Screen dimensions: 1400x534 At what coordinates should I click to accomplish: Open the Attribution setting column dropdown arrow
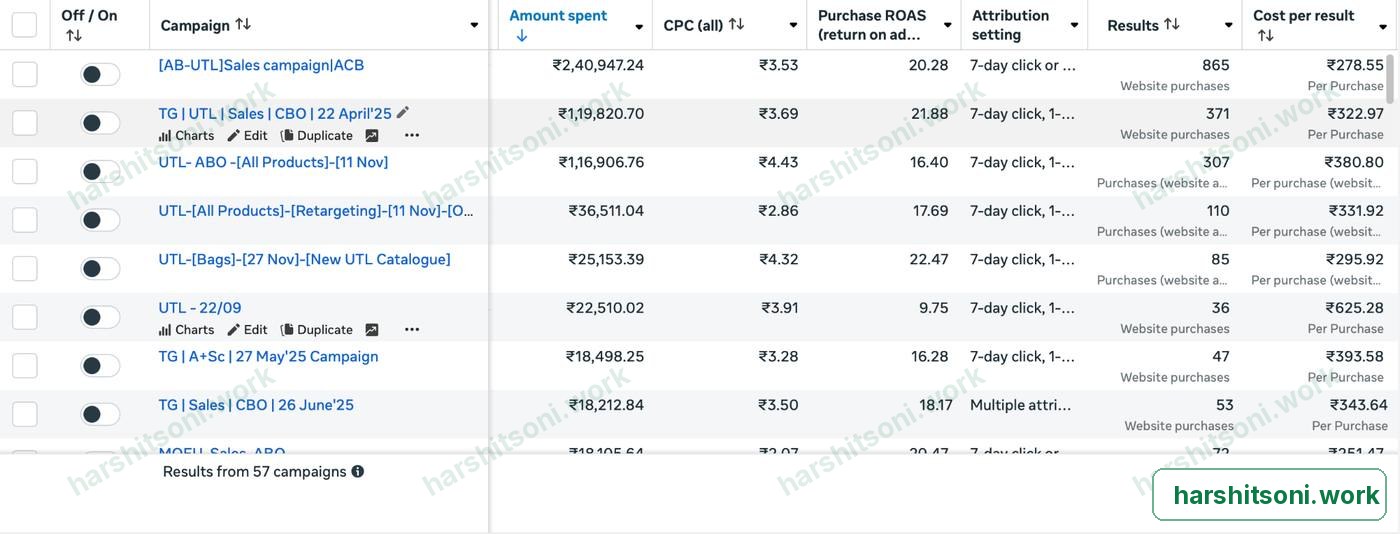(1074, 25)
